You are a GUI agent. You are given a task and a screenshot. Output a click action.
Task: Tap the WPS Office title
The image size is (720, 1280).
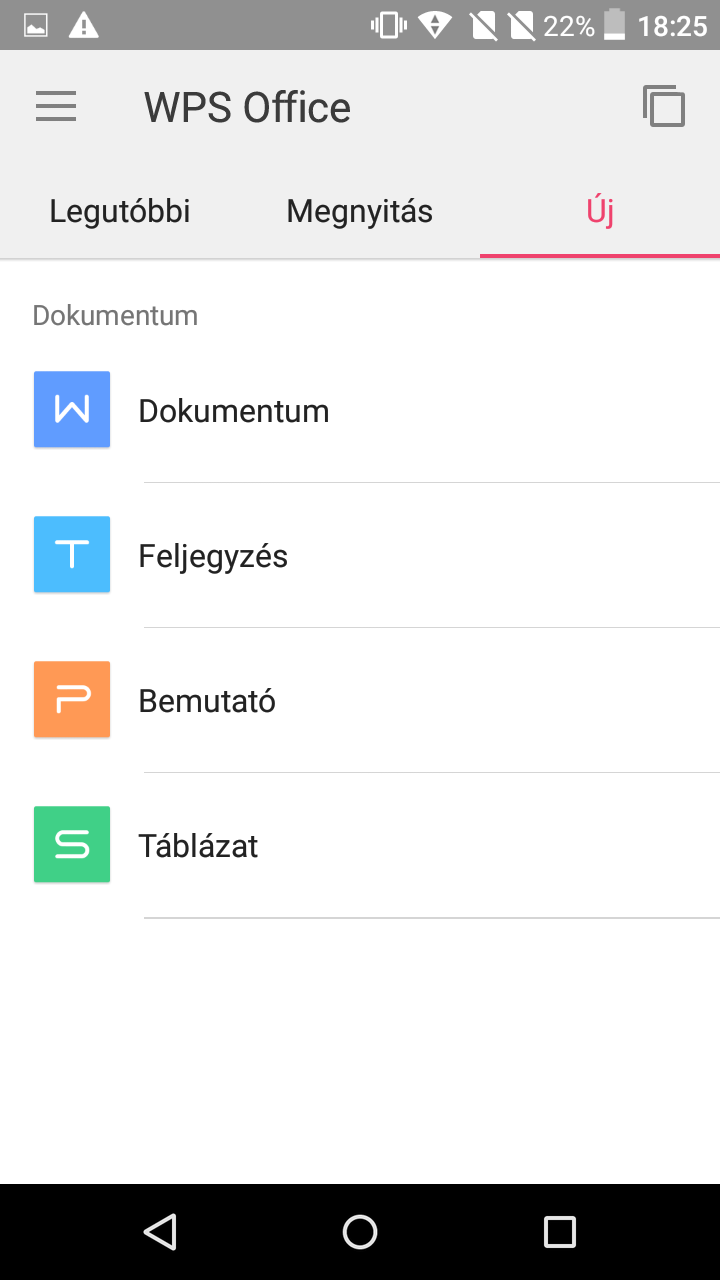click(x=247, y=107)
